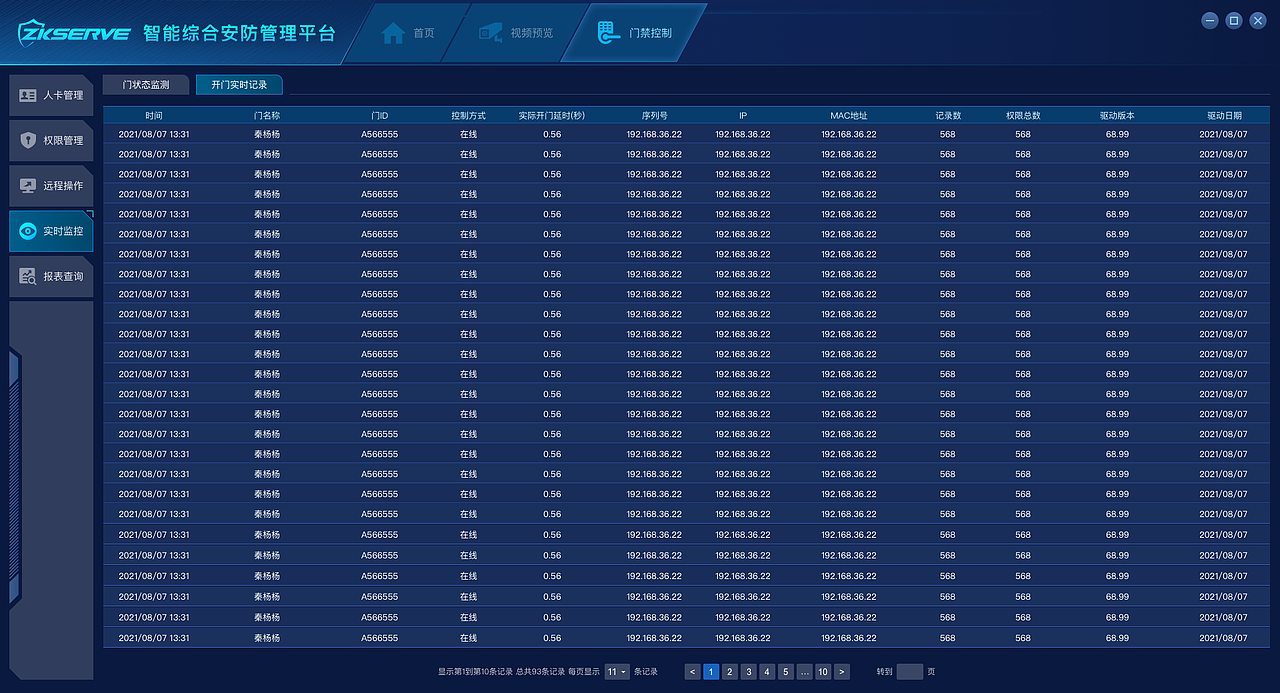The height and width of the screenshot is (693, 1280).
Task: Click the IP column header
Action: point(743,115)
